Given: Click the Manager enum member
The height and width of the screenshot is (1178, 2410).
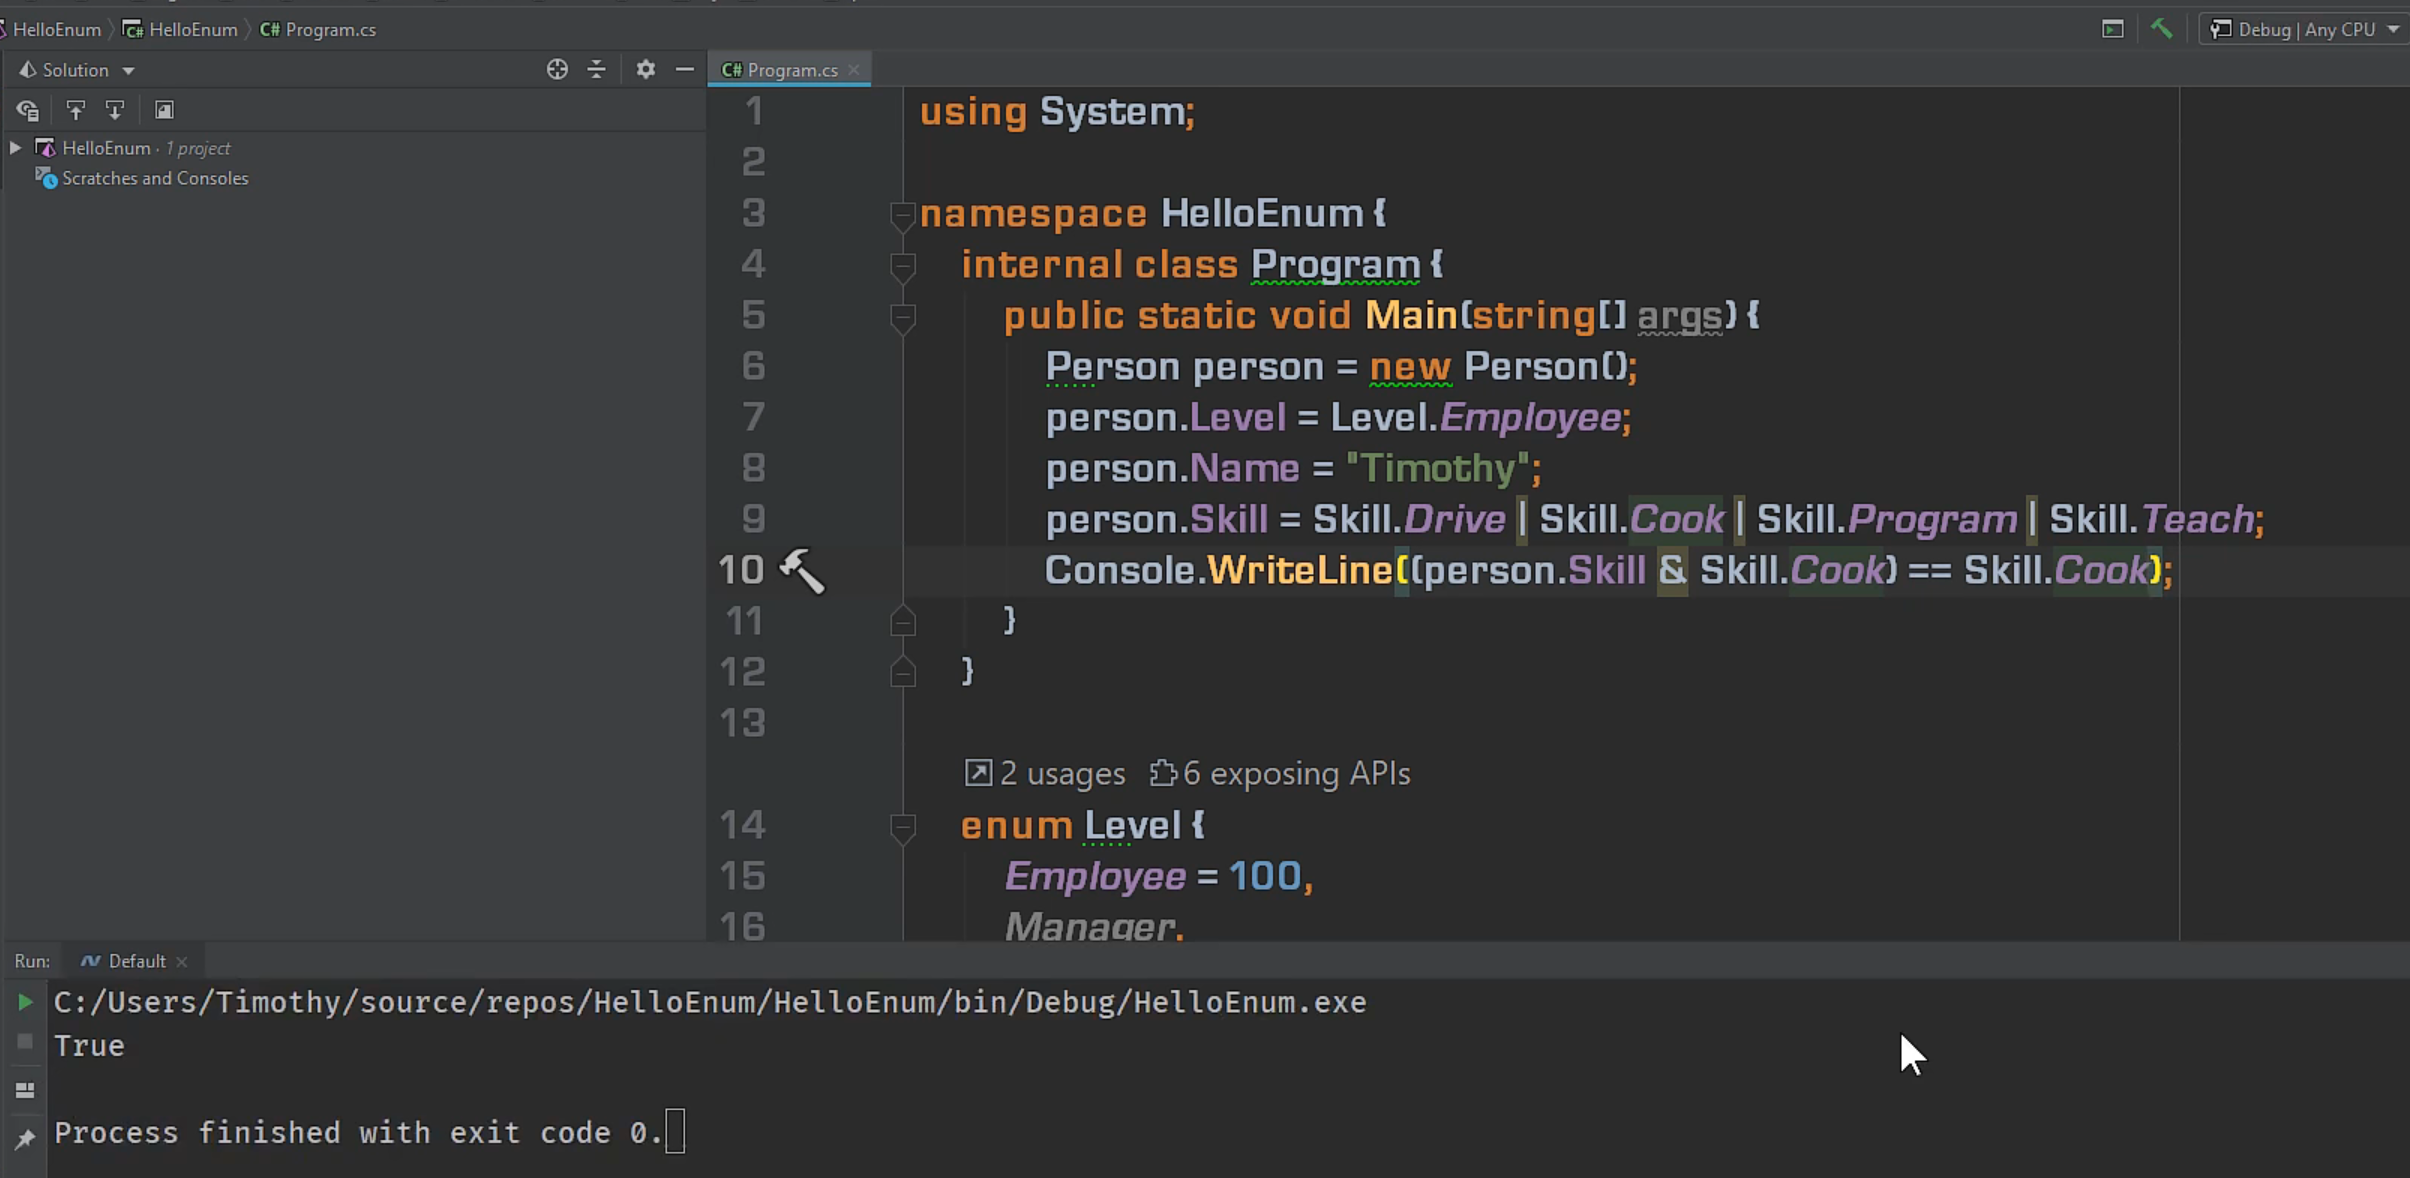Looking at the screenshot, I should tap(1089, 927).
